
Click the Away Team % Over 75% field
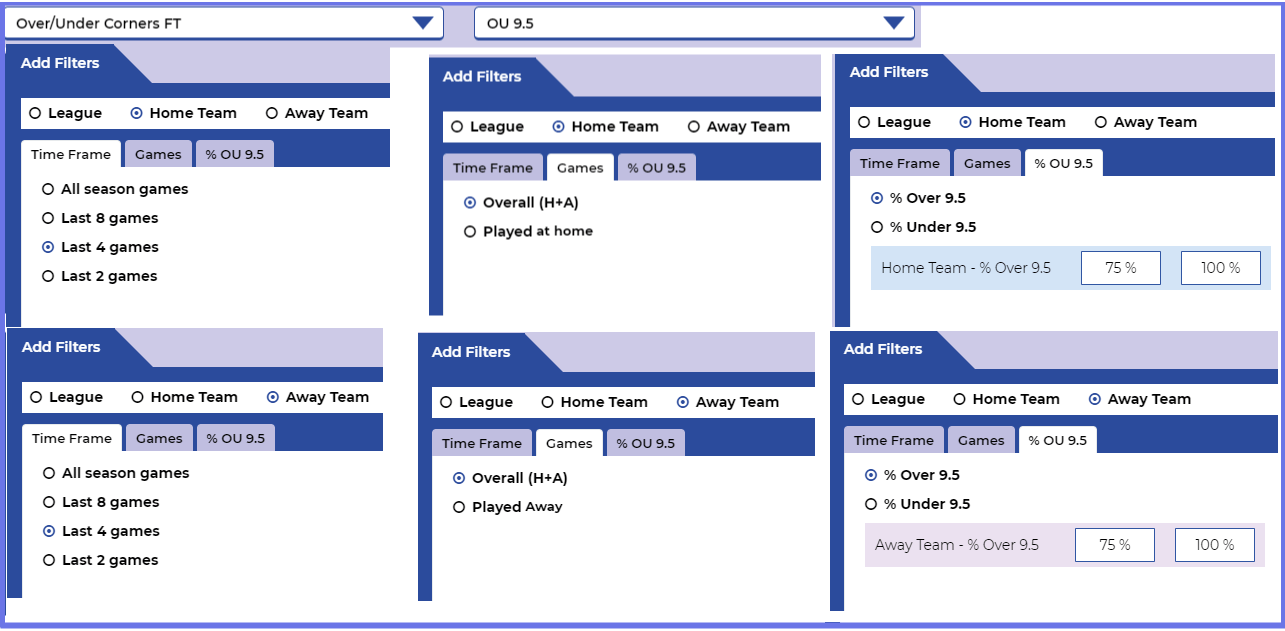click(x=1114, y=545)
